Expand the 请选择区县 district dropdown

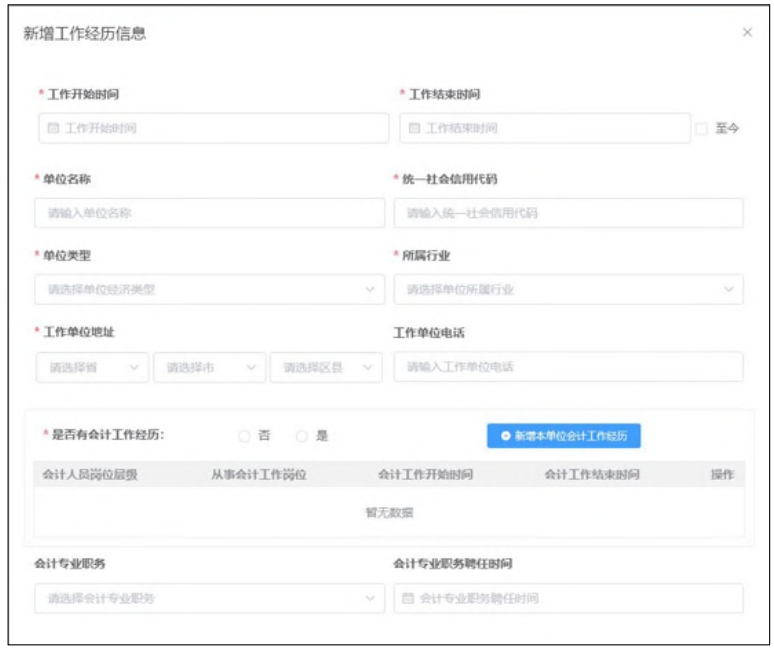pos(326,367)
